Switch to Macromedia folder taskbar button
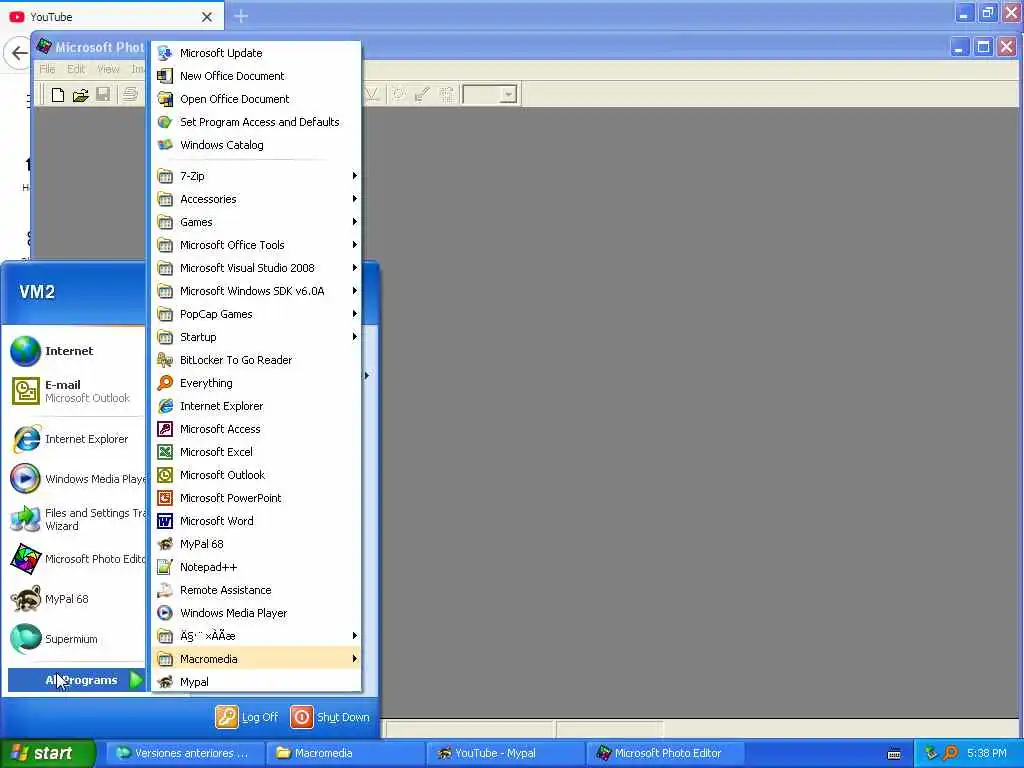Viewport: 1024px width, 768px height. click(345, 753)
